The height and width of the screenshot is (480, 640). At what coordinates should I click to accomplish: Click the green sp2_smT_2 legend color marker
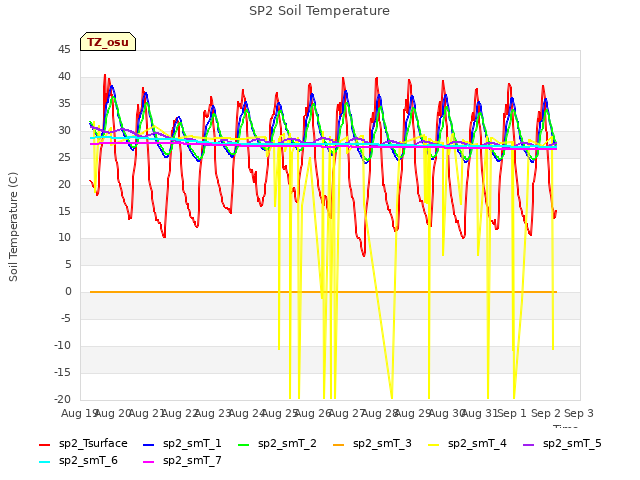tap(244, 444)
